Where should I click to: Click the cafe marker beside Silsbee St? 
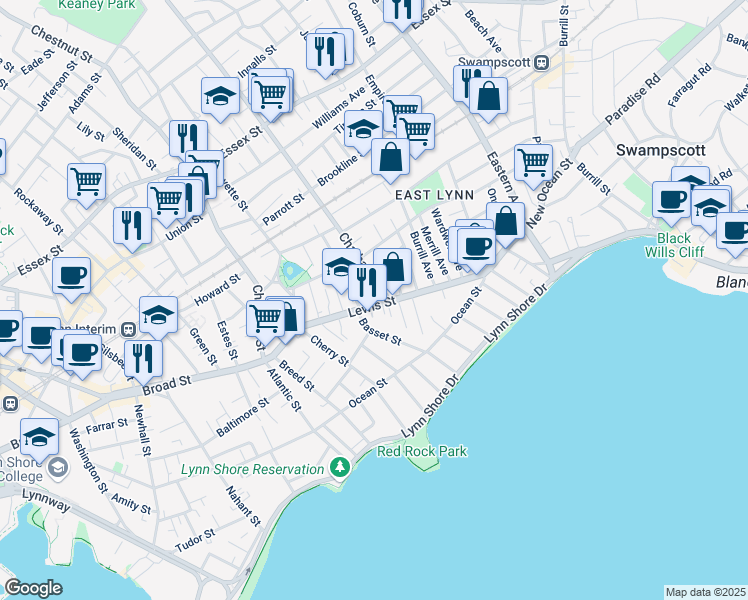click(x=83, y=356)
